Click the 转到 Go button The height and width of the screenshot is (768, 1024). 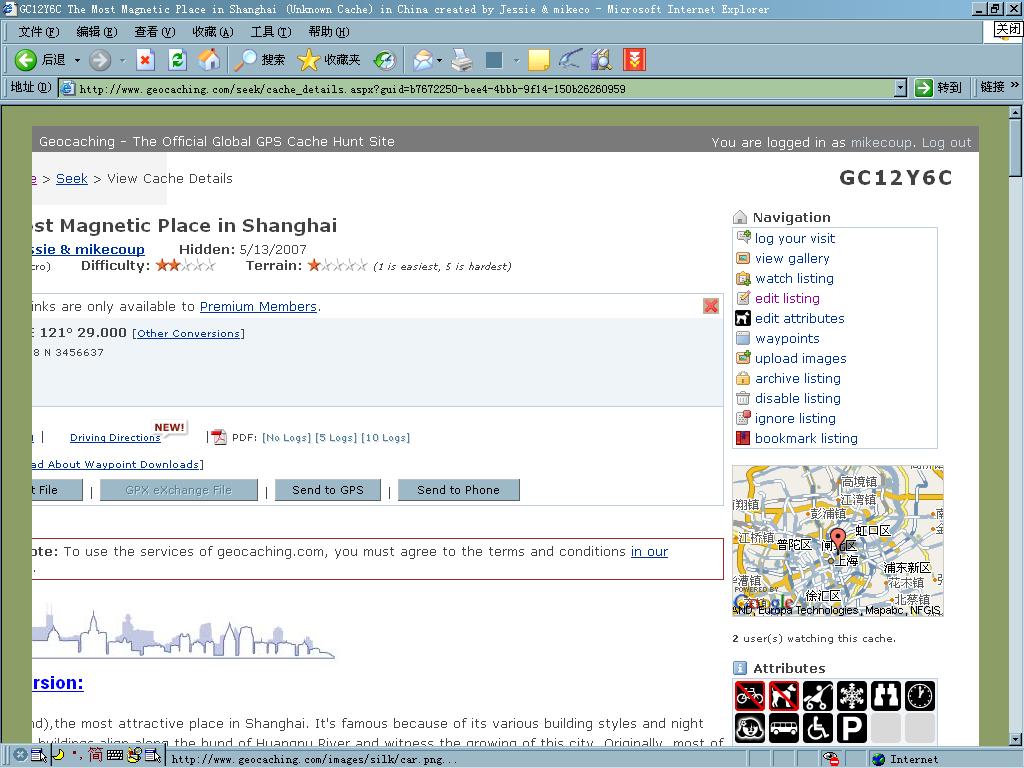click(938, 88)
